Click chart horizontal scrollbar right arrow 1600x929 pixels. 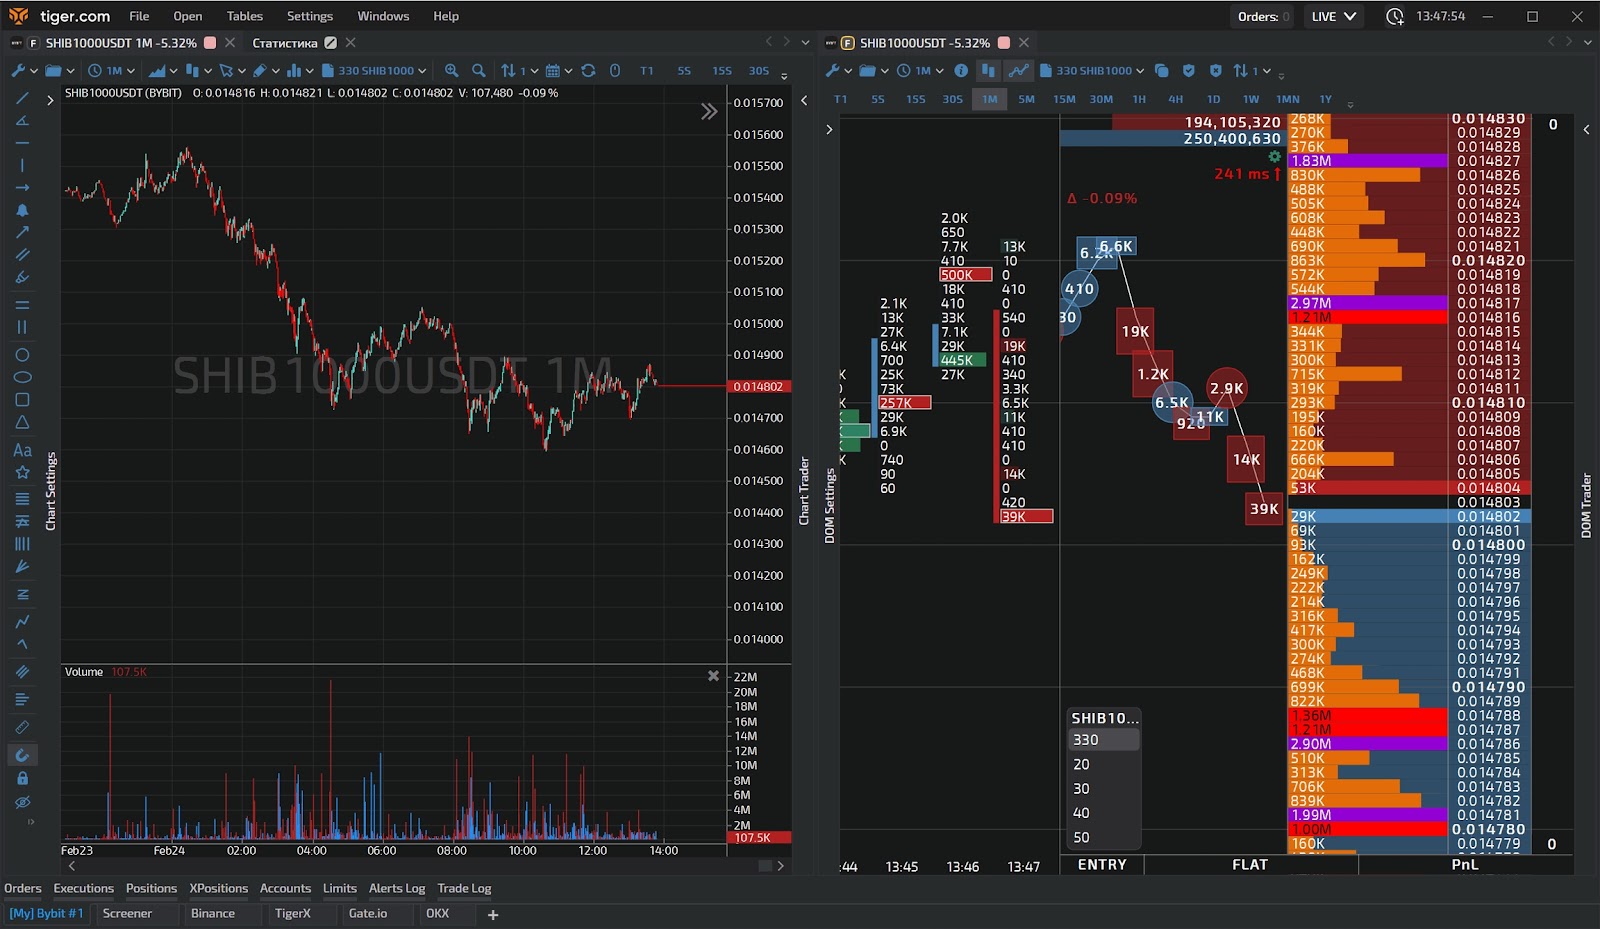[781, 866]
